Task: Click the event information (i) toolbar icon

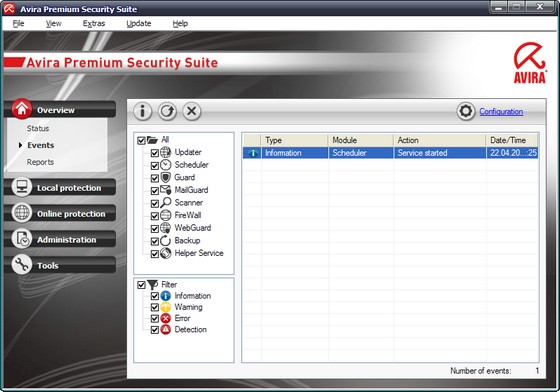Action: [142, 111]
